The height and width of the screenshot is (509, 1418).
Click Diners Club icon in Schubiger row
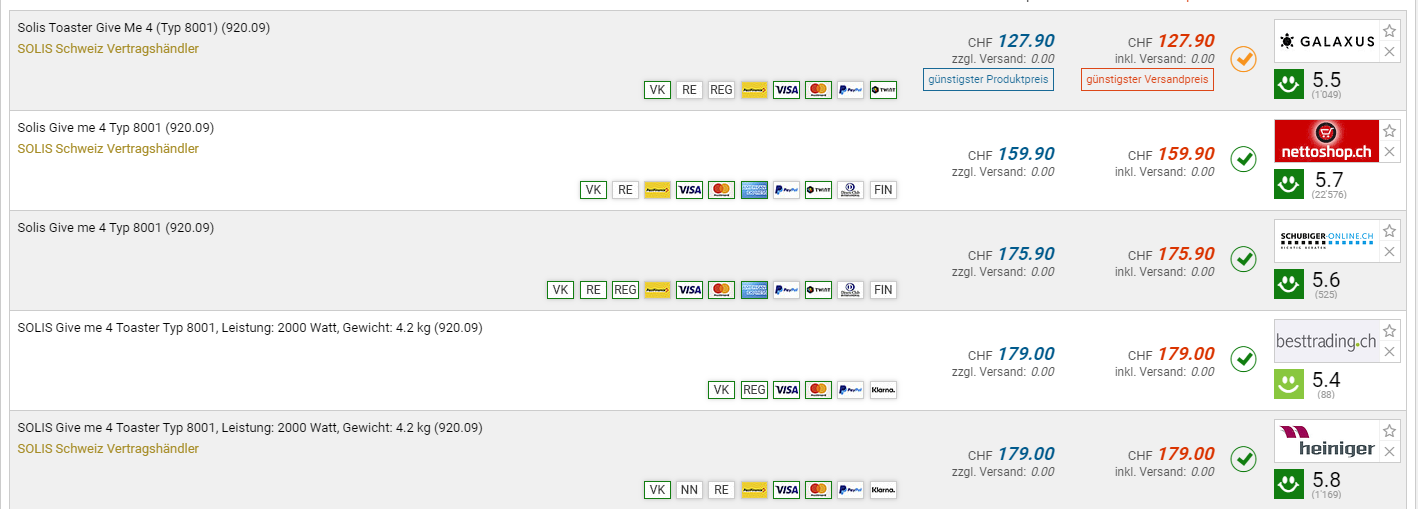click(850, 290)
